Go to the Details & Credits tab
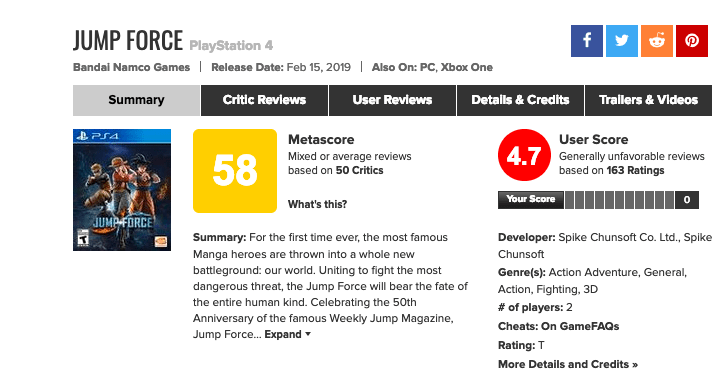 520,100
